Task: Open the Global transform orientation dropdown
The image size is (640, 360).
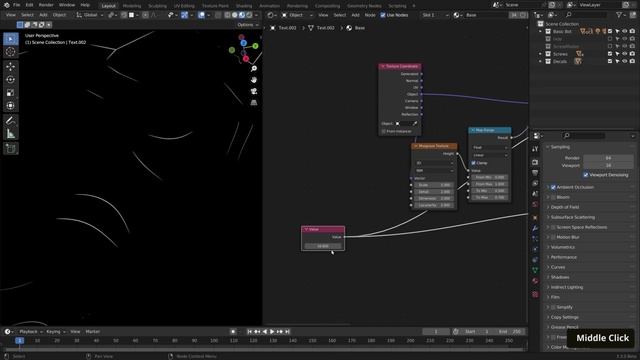Action: click(x=90, y=15)
